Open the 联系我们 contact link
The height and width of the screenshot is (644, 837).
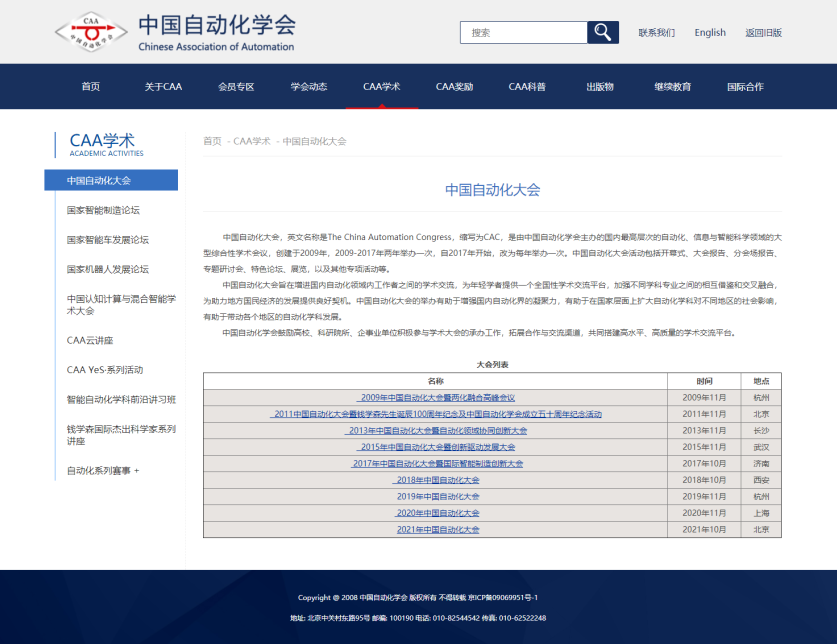pyautogui.click(x=656, y=33)
